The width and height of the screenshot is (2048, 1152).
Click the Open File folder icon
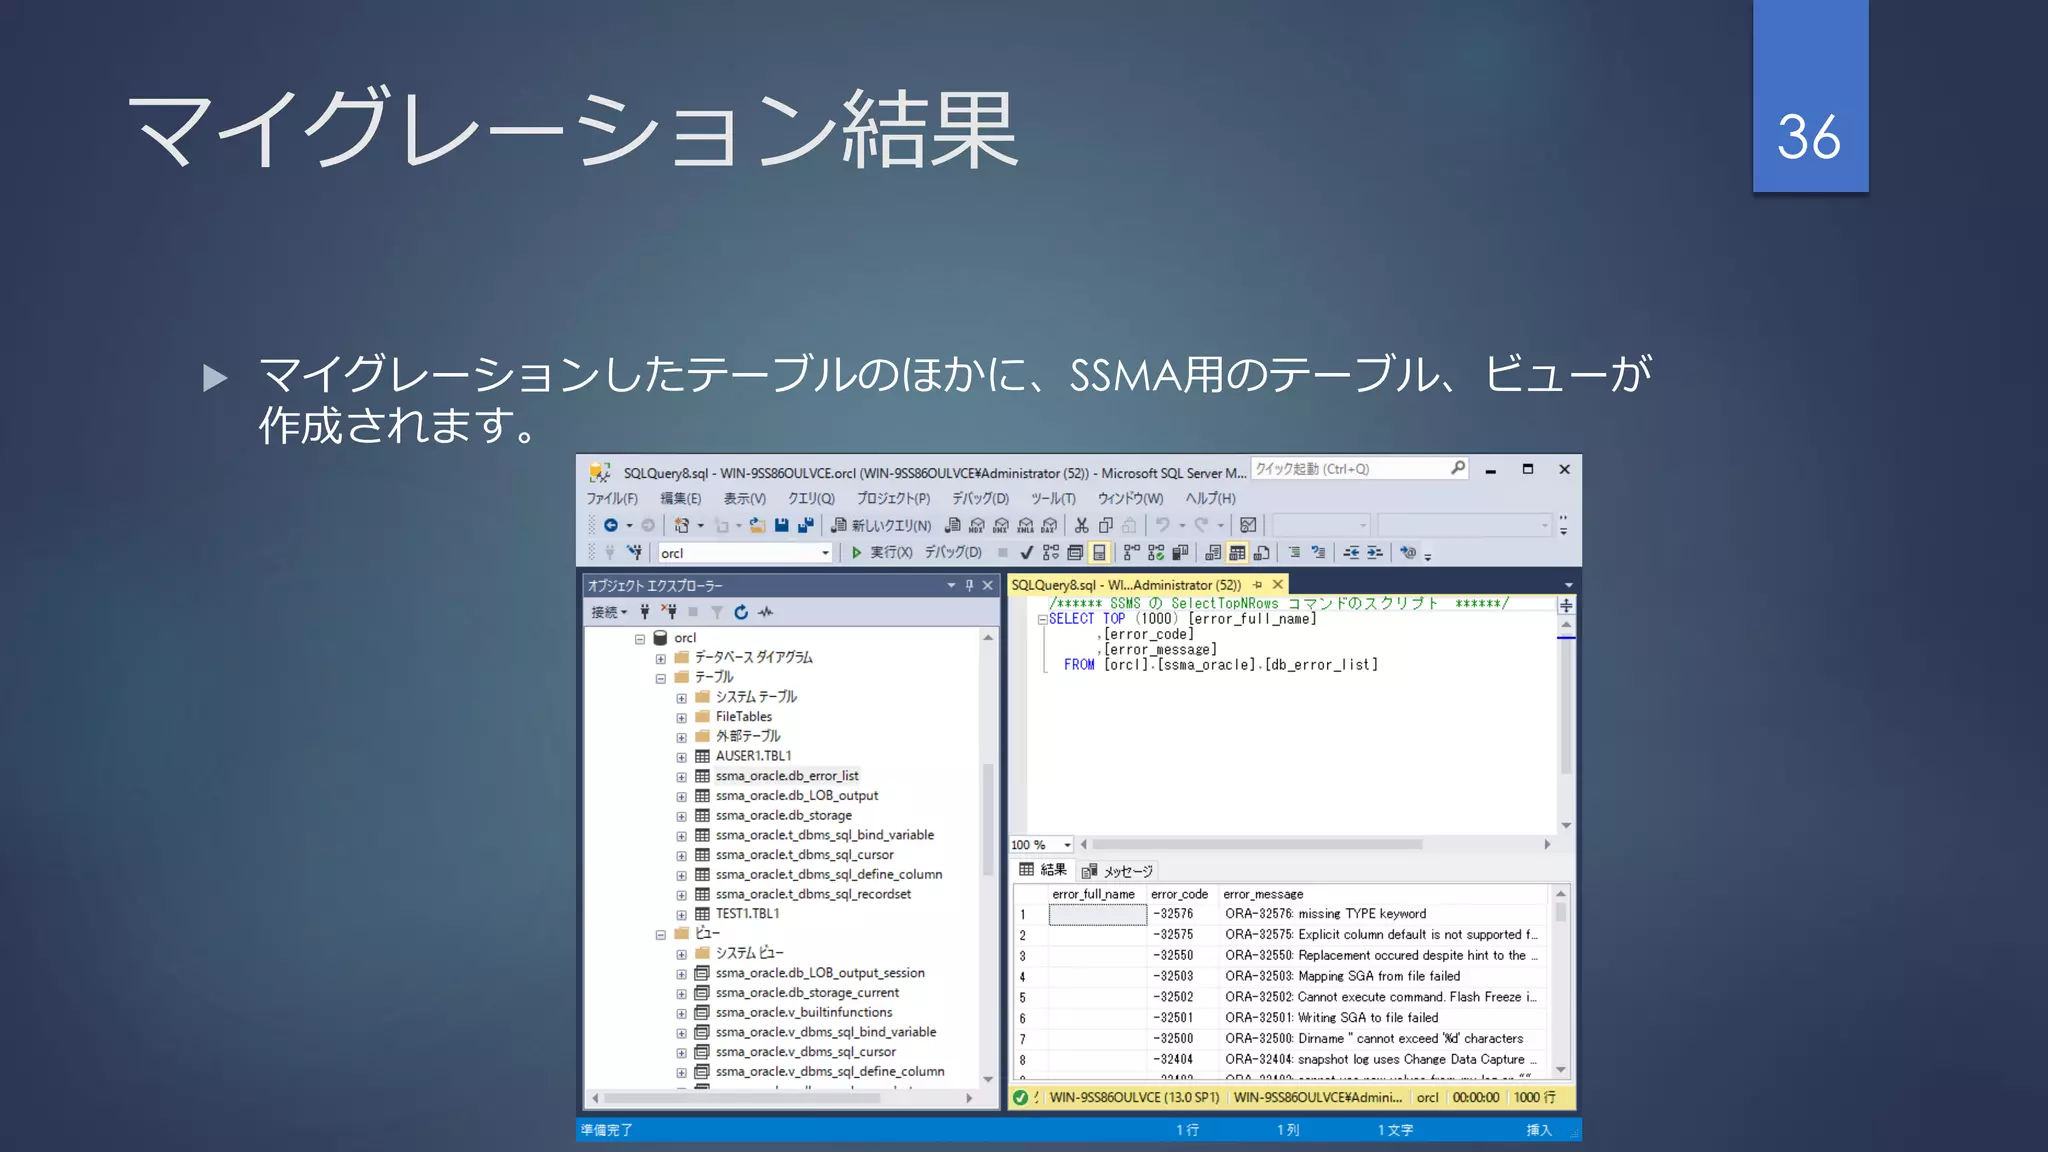758,525
